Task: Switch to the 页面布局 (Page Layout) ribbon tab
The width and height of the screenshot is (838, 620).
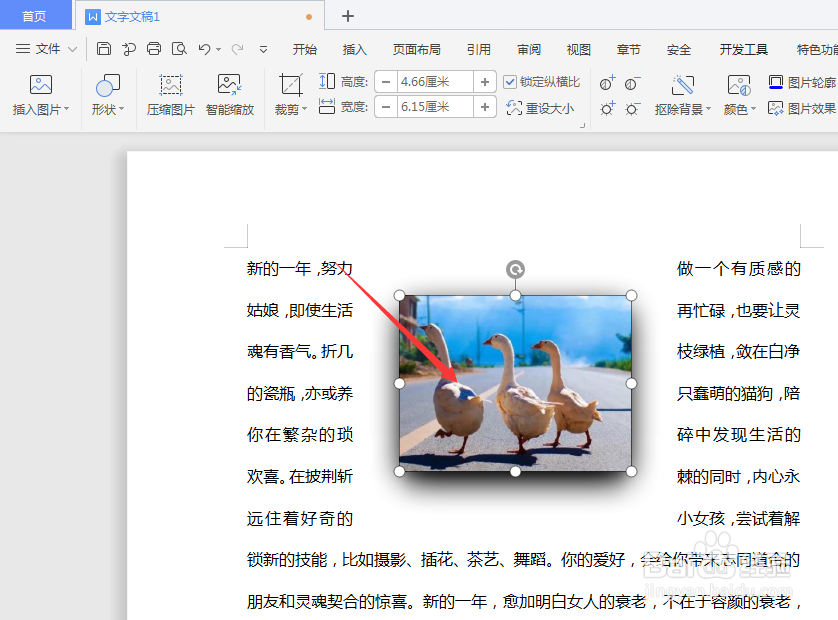Action: click(x=415, y=47)
